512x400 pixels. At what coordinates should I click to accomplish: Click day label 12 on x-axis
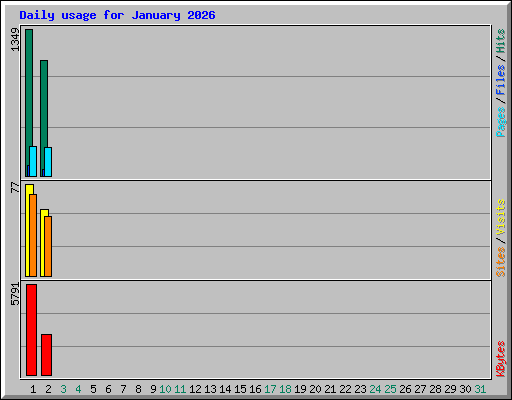tap(195, 389)
